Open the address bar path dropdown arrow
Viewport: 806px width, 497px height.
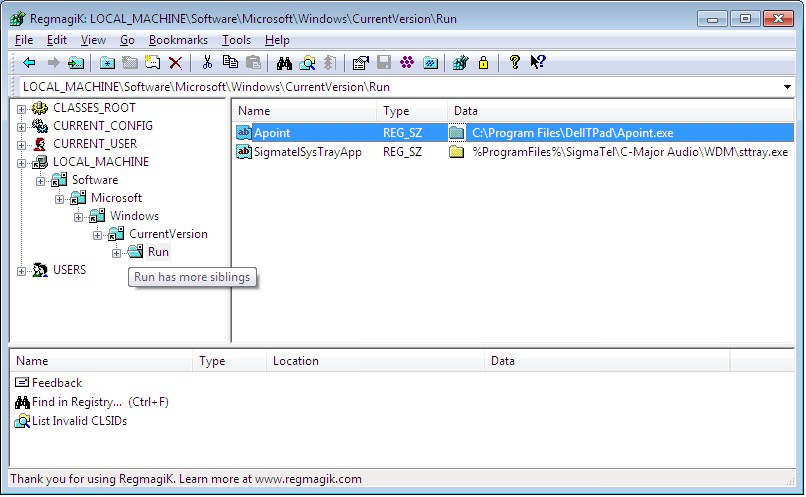click(787, 87)
